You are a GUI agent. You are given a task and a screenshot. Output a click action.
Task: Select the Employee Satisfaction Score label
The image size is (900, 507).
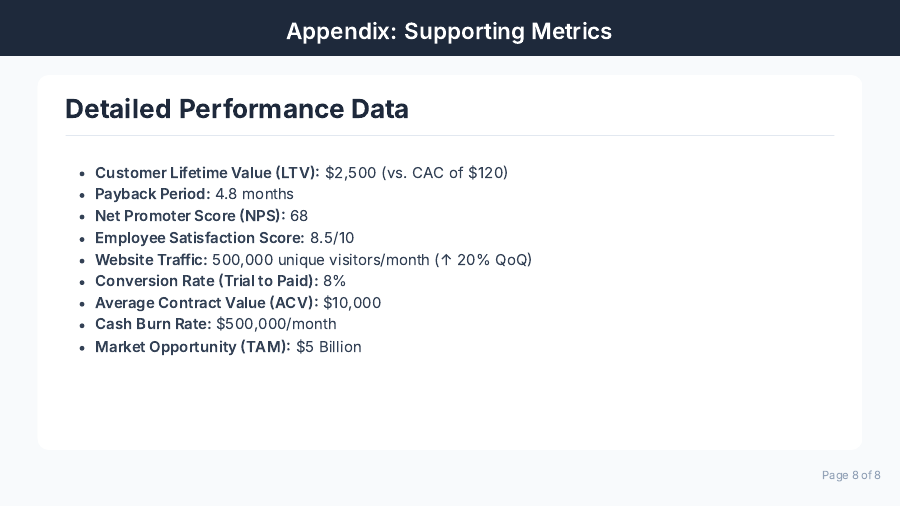pos(200,238)
